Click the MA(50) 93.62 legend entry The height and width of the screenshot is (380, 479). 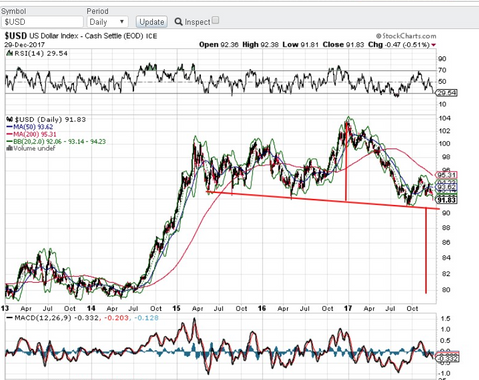pyautogui.click(x=30, y=127)
